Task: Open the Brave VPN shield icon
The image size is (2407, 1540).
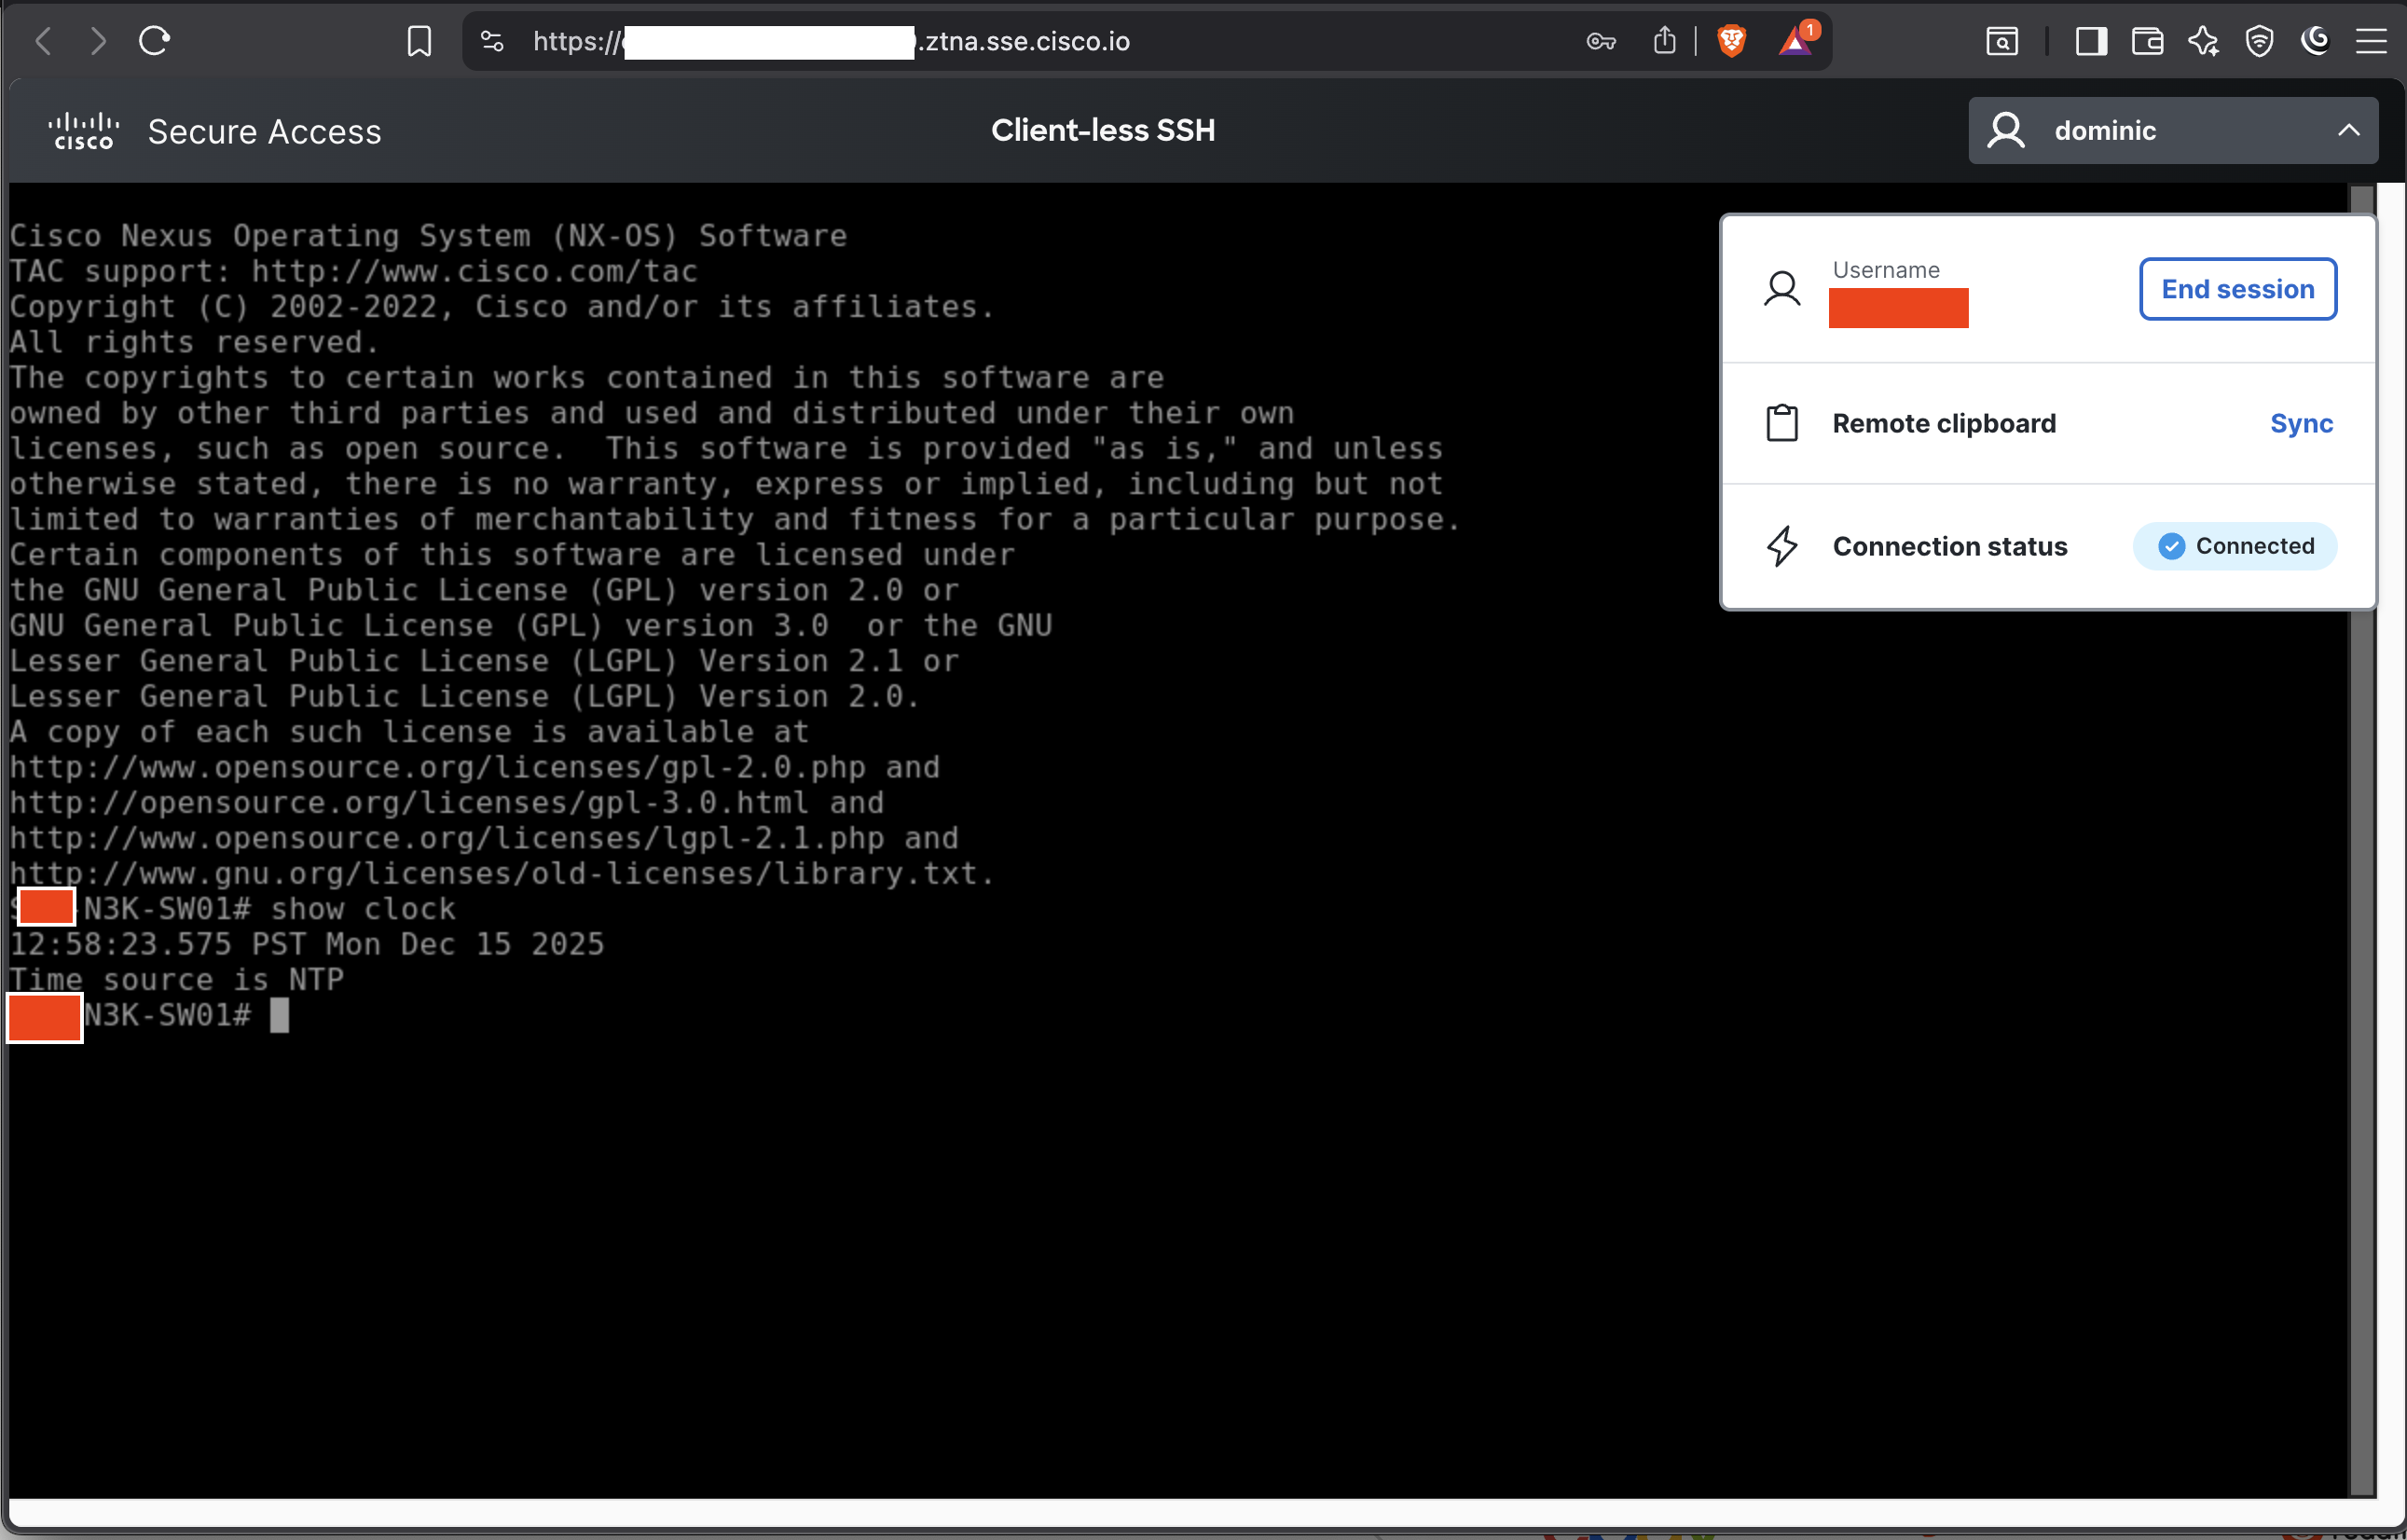Action: click(x=2259, y=41)
